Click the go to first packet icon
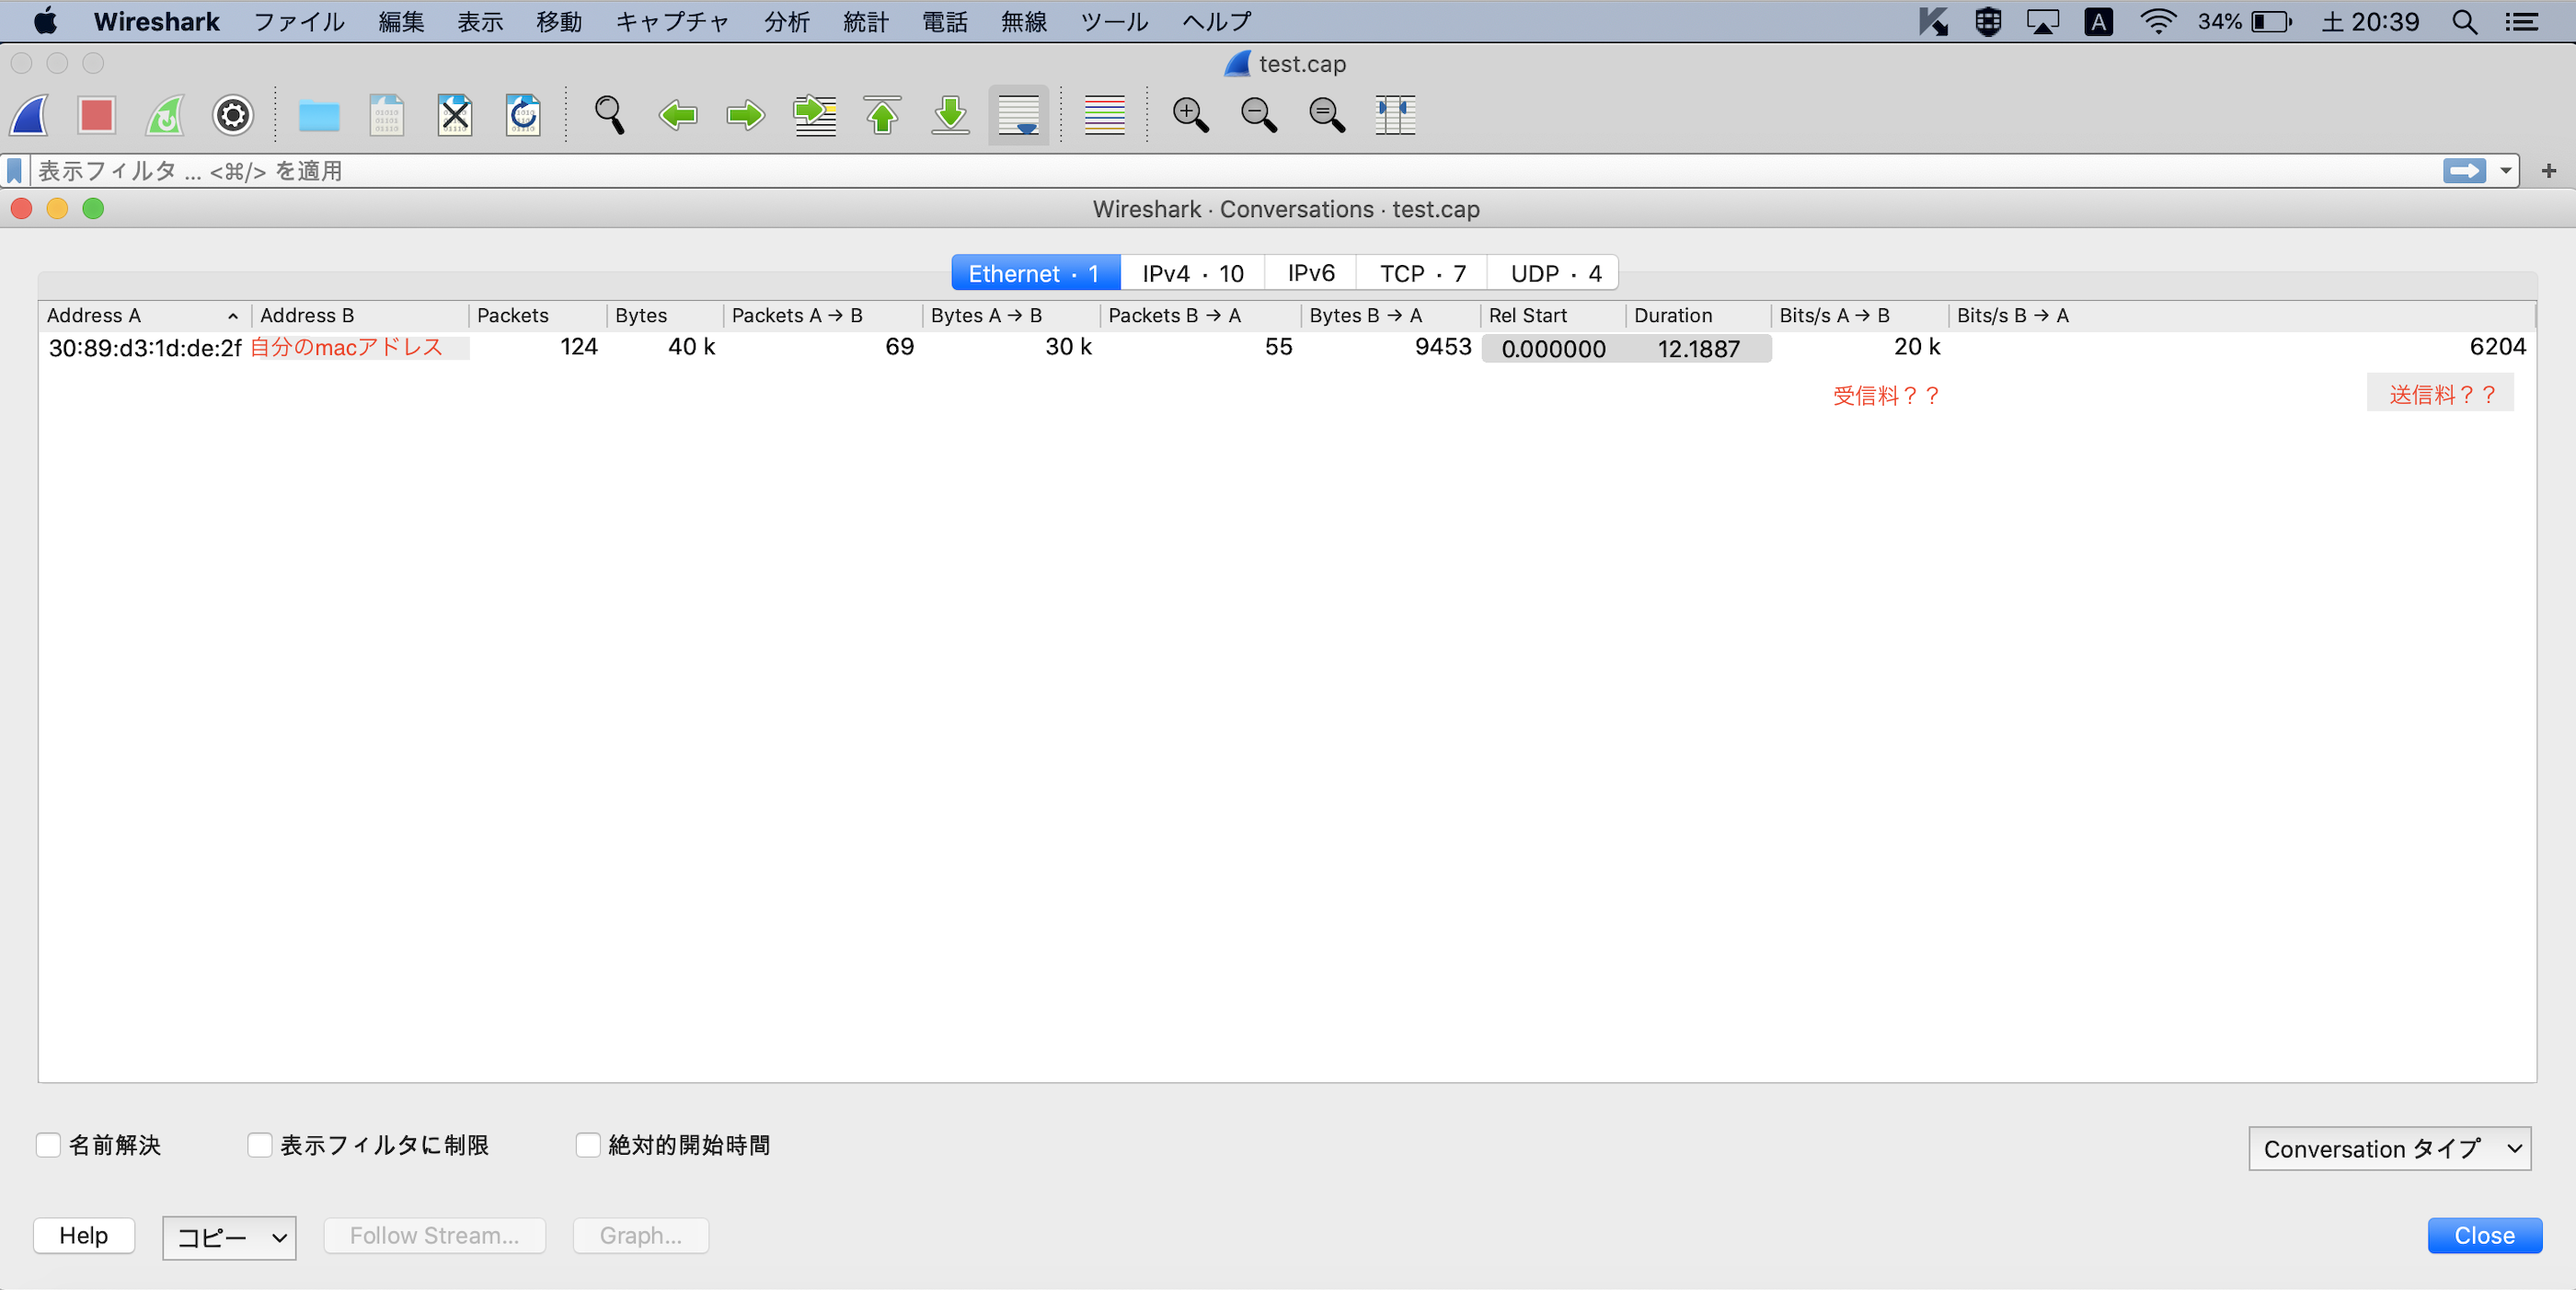Viewport: 2576px width, 1290px height. tap(882, 115)
